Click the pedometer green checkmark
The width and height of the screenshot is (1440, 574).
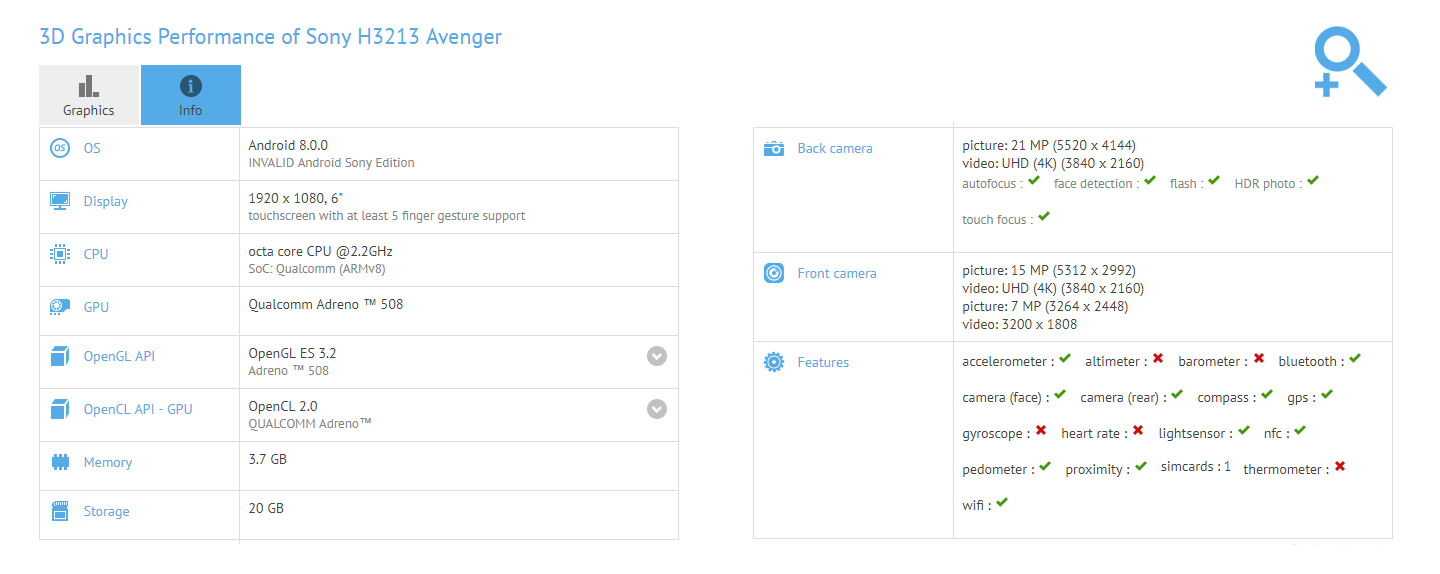coord(1045,466)
